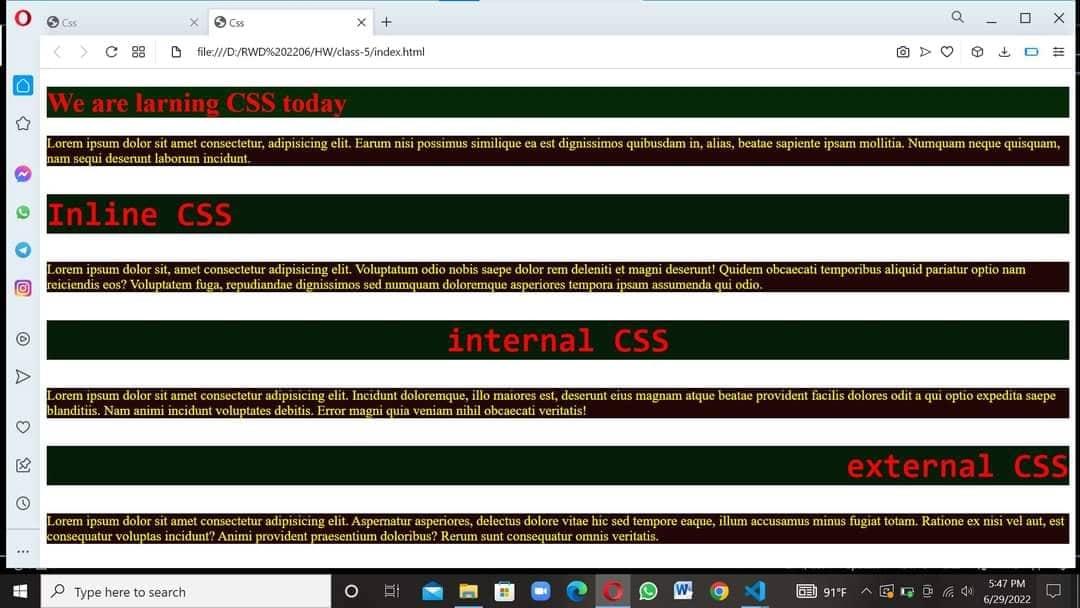Viewport: 1080px width, 608px height.
Task: Open WhatsApp in the Opera sidebar
Action: 22,211
